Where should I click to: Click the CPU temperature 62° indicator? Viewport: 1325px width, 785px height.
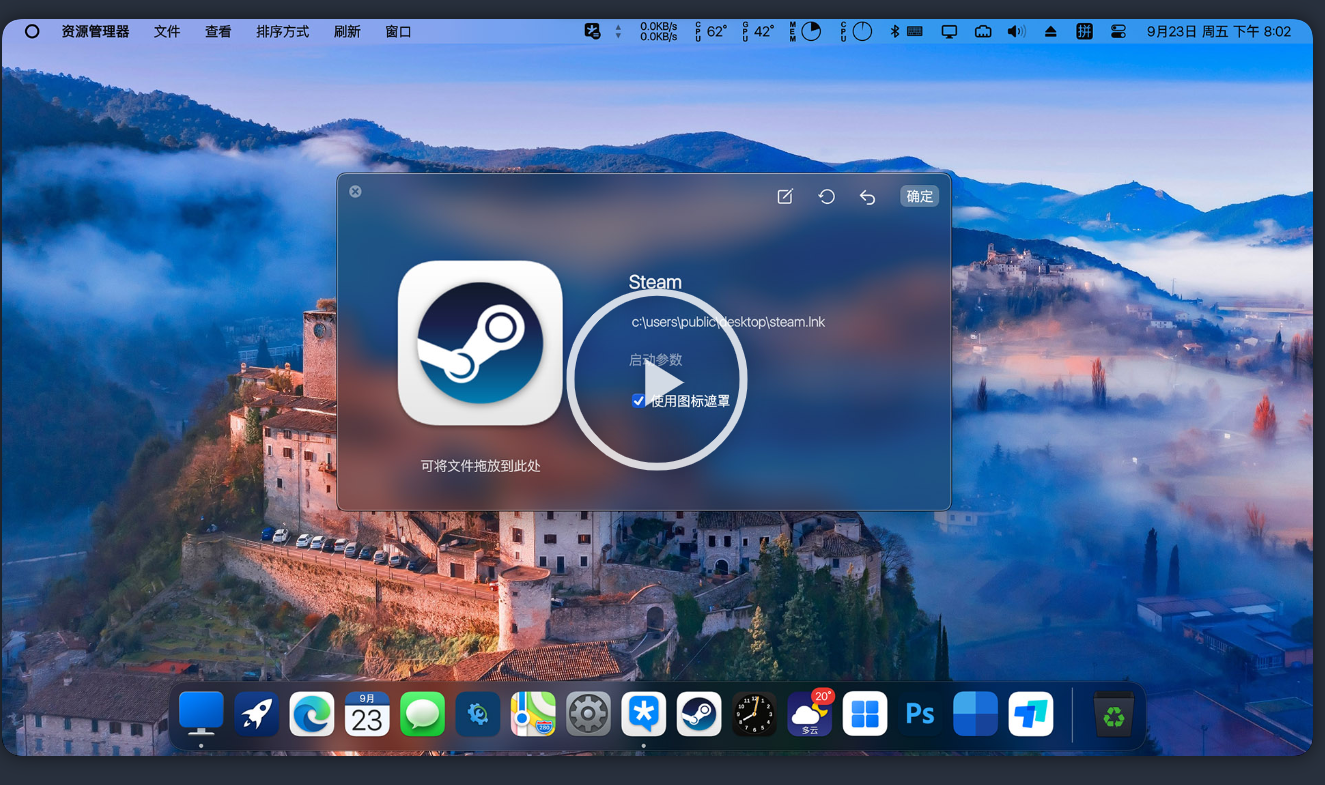711,32
